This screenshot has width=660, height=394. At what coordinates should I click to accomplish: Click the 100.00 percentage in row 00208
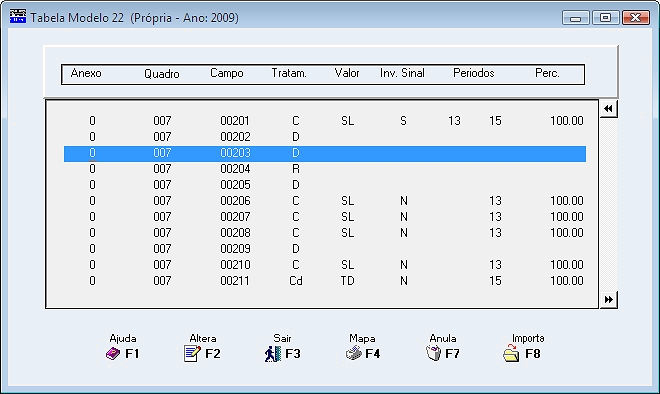point(567,233)
